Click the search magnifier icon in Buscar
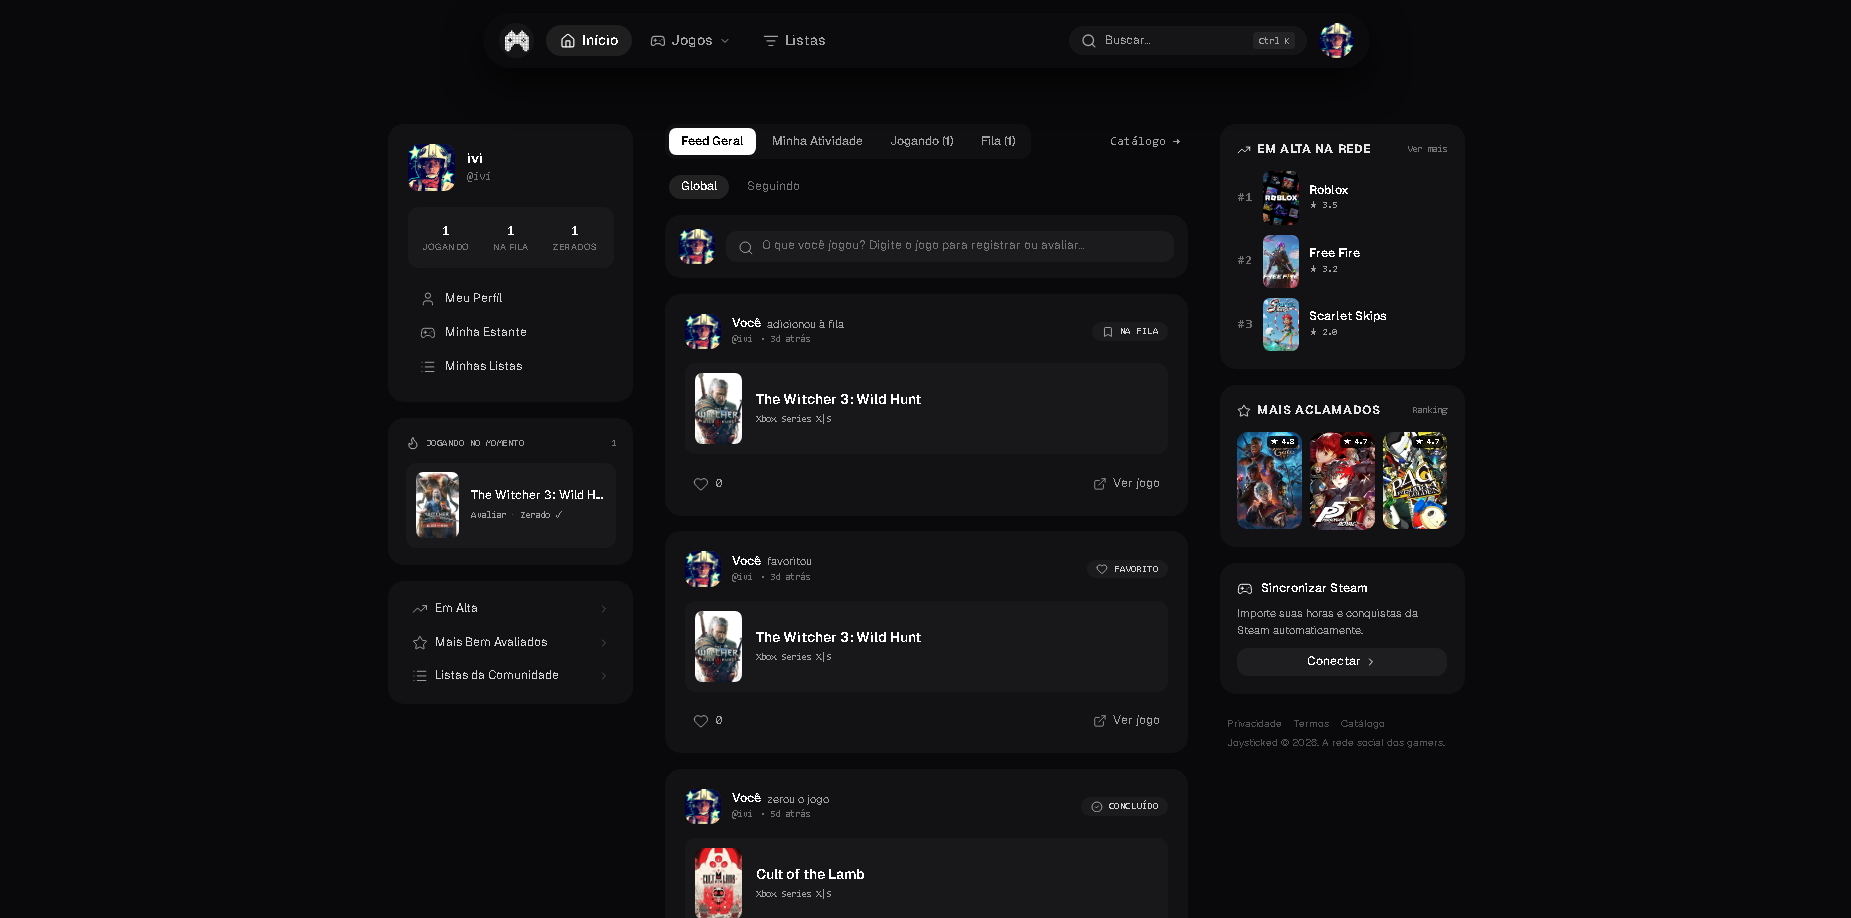The width and height of the screenshot is (1851, 918). point(1089,41)
